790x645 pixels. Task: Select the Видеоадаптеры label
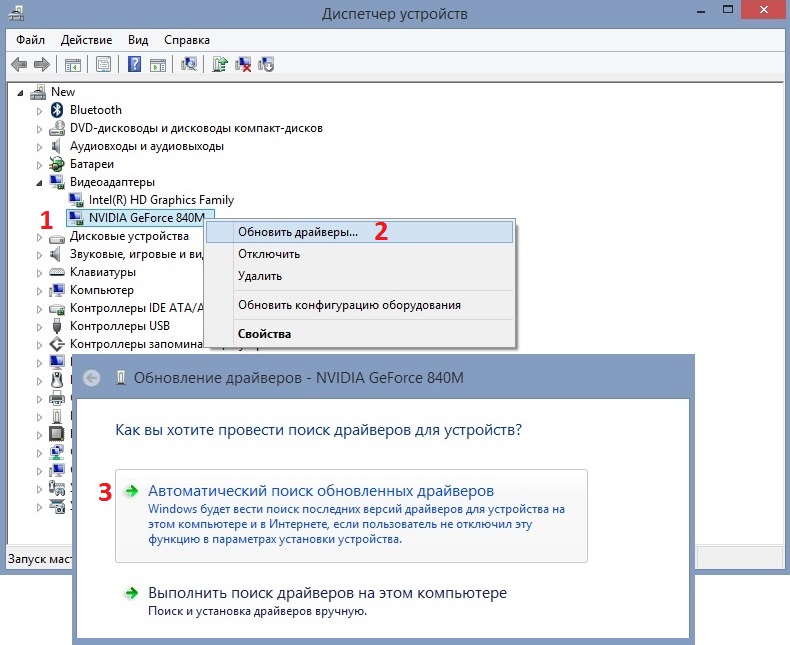(x=112, y=182)
